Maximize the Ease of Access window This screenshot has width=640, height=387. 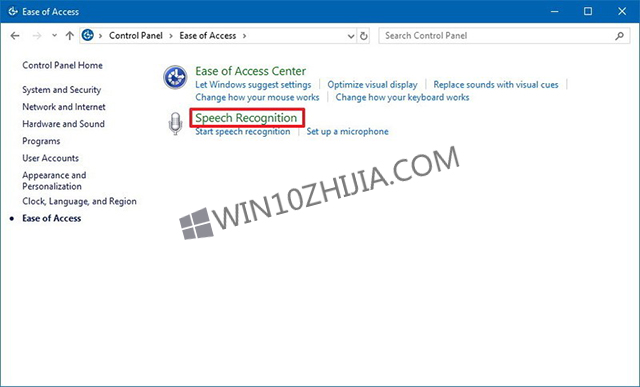coord(588,11)
